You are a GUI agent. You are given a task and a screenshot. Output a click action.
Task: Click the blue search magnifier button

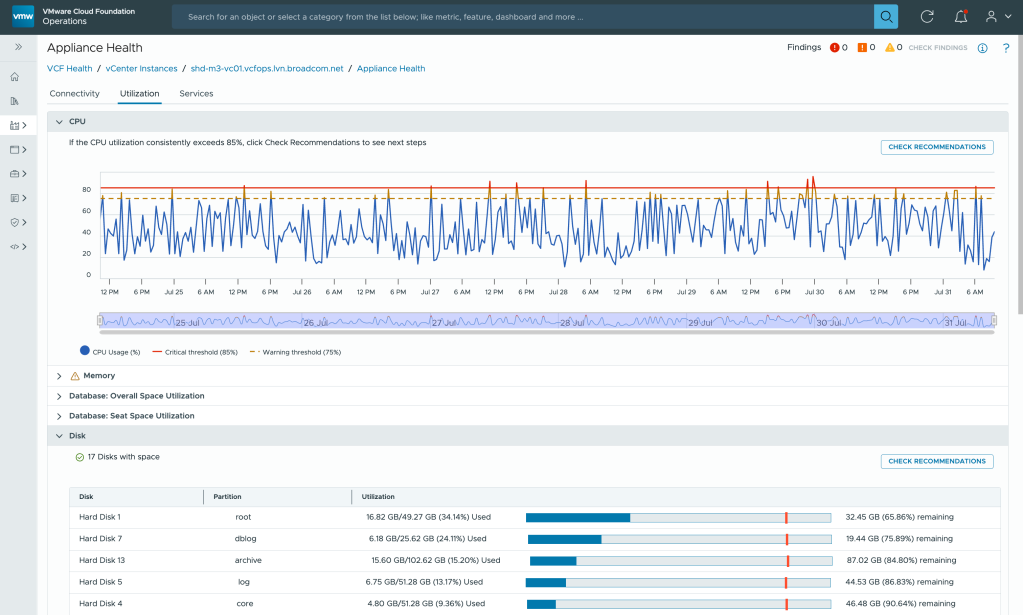click(x=886, y=17)
